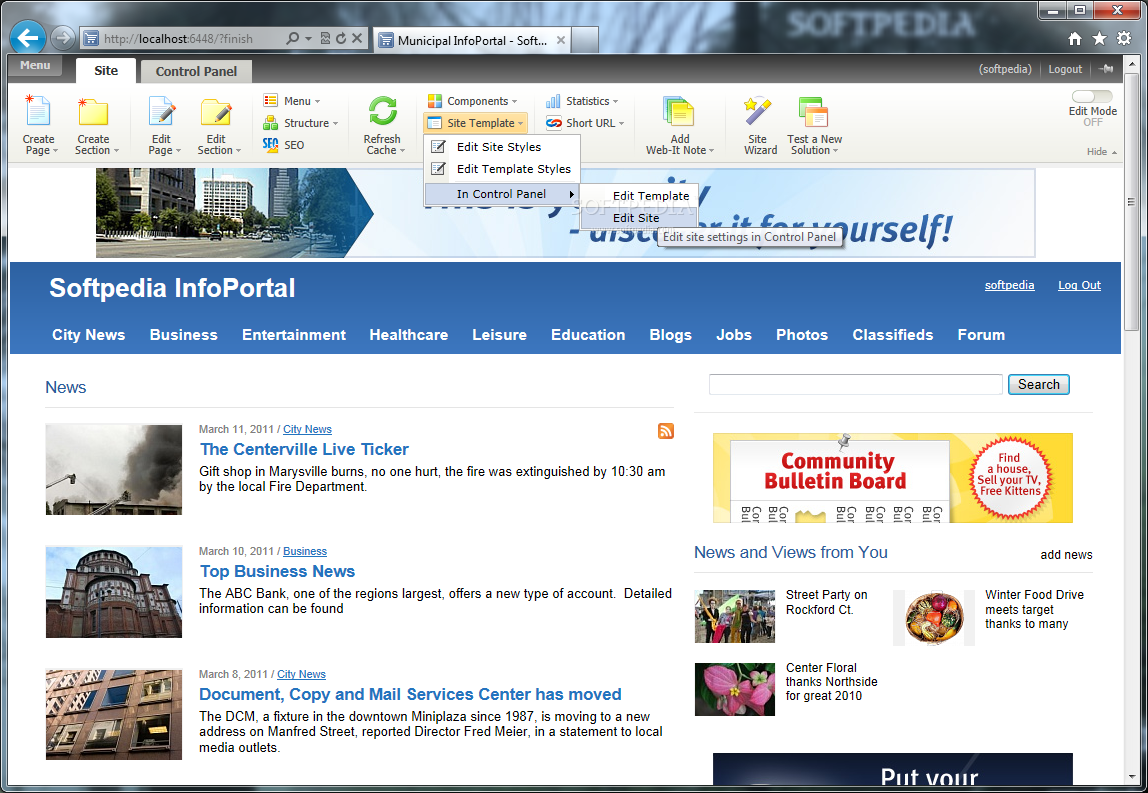The width and height of the screenshot is (1148, 793).
Task: Click the Add Web-It Note icon
Action: (679, 111)
